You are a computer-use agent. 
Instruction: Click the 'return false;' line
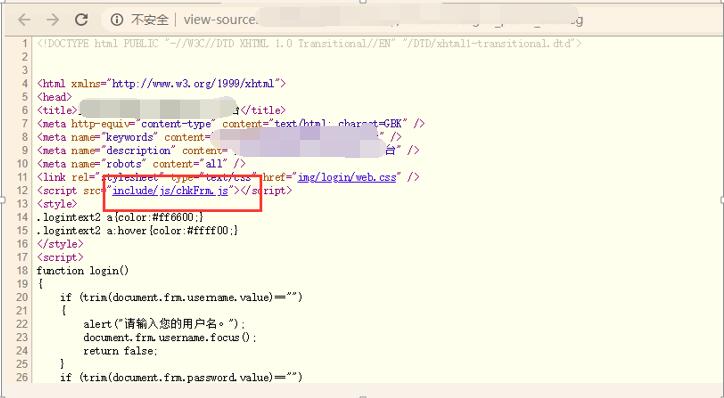coord(121,351)
